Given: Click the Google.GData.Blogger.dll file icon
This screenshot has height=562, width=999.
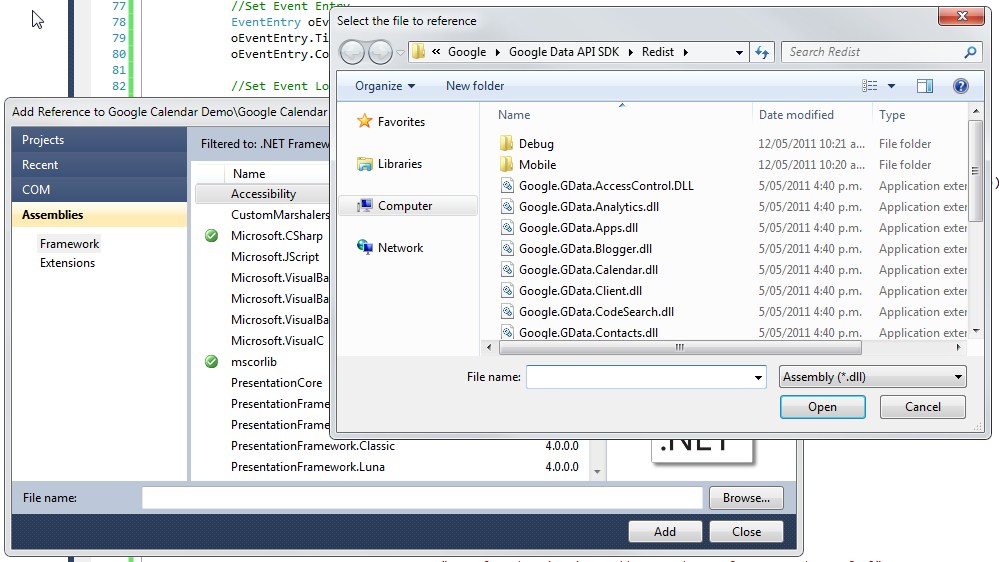Looking at the screenshot, I should (507, 249).
